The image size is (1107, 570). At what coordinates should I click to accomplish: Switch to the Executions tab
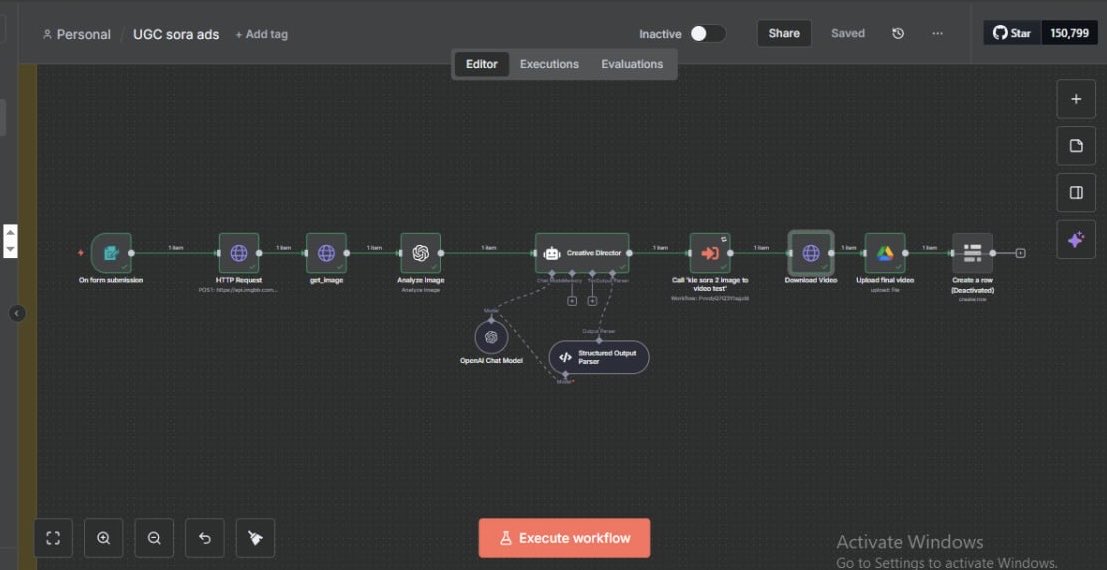point(549,64)
